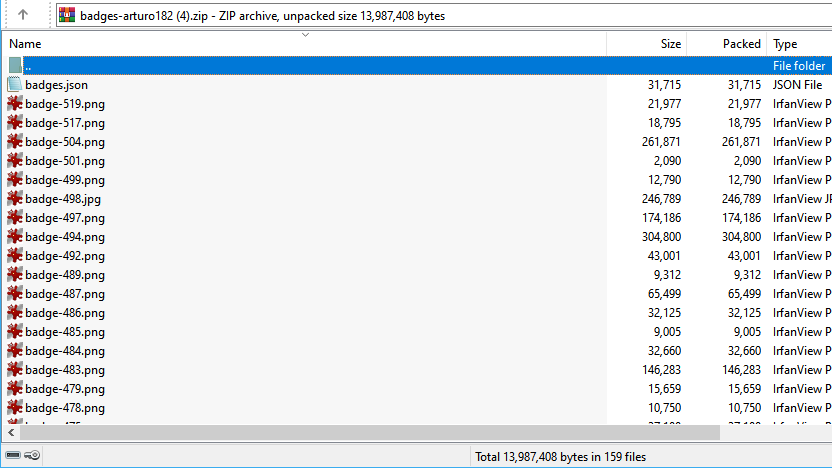This screenshot has width=832, height=468.
Task: Sort by the Name column header
Action: point(25,44)
